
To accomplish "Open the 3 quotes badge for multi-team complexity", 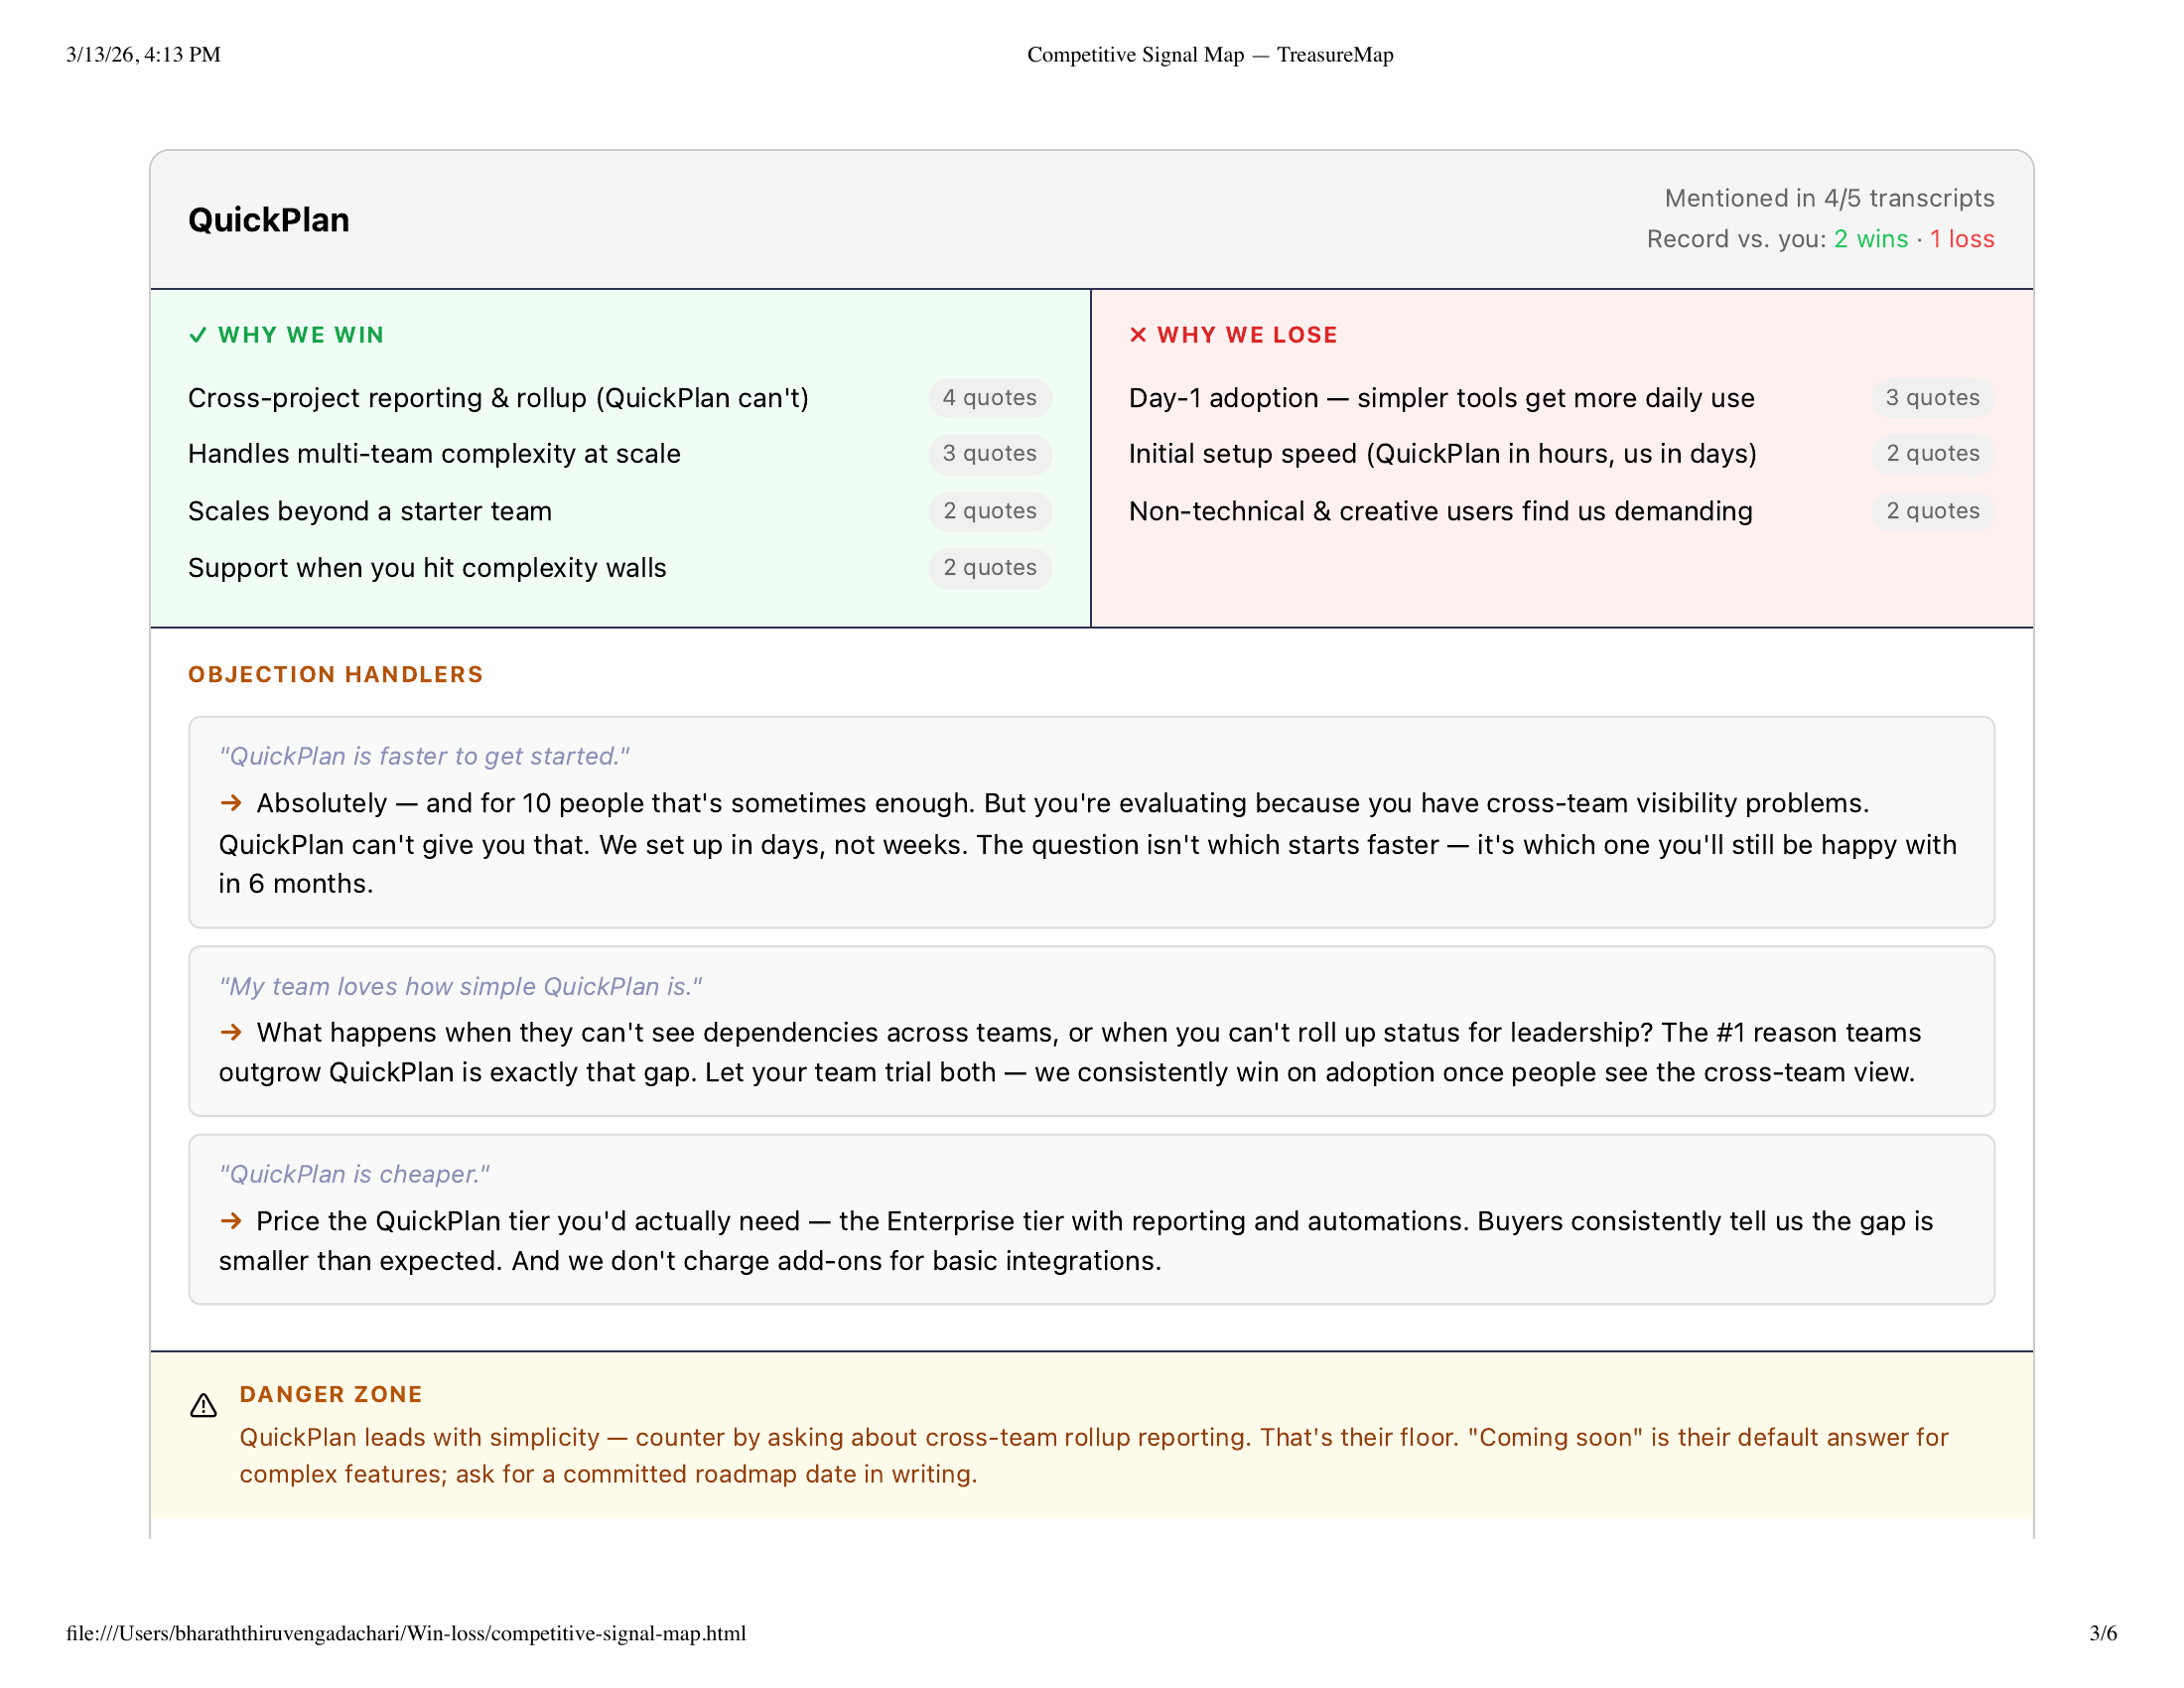I will (x=989, y=454).
